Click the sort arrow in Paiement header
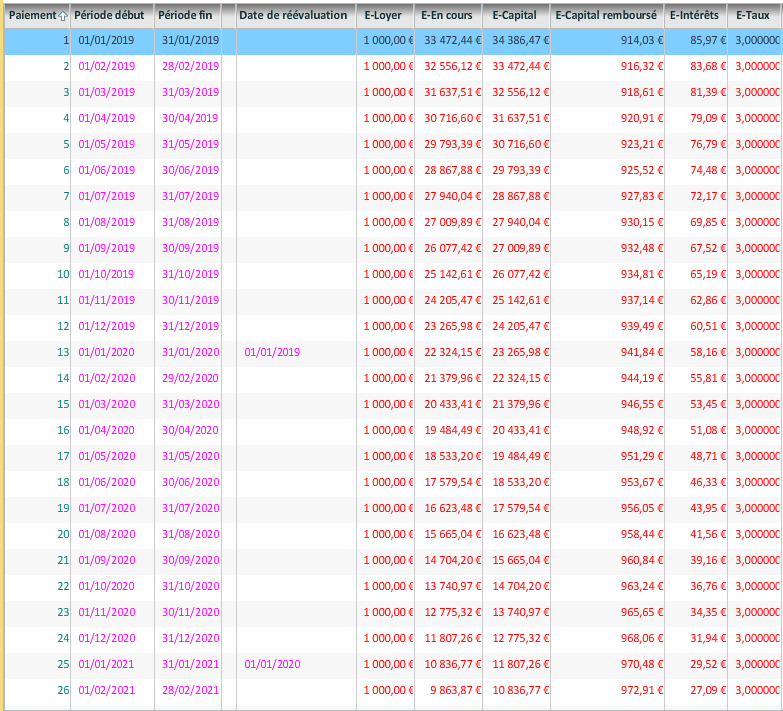The image size is (783, 711). click(x=63, y=16)
